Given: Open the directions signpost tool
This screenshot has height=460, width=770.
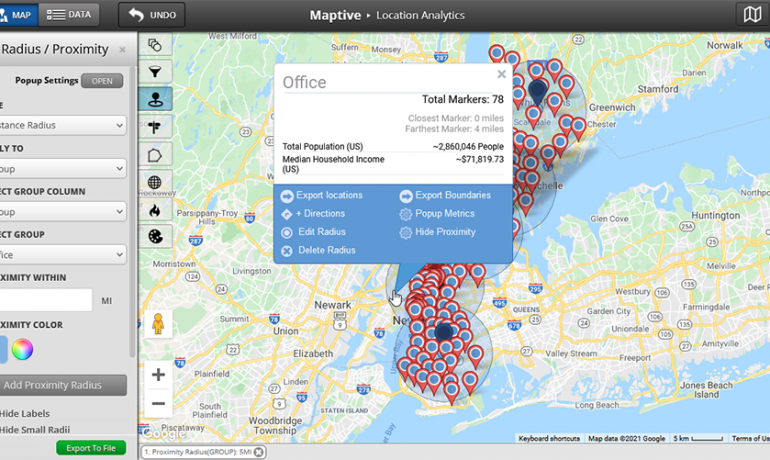Looking at the screenshot, I should (155, 127).
